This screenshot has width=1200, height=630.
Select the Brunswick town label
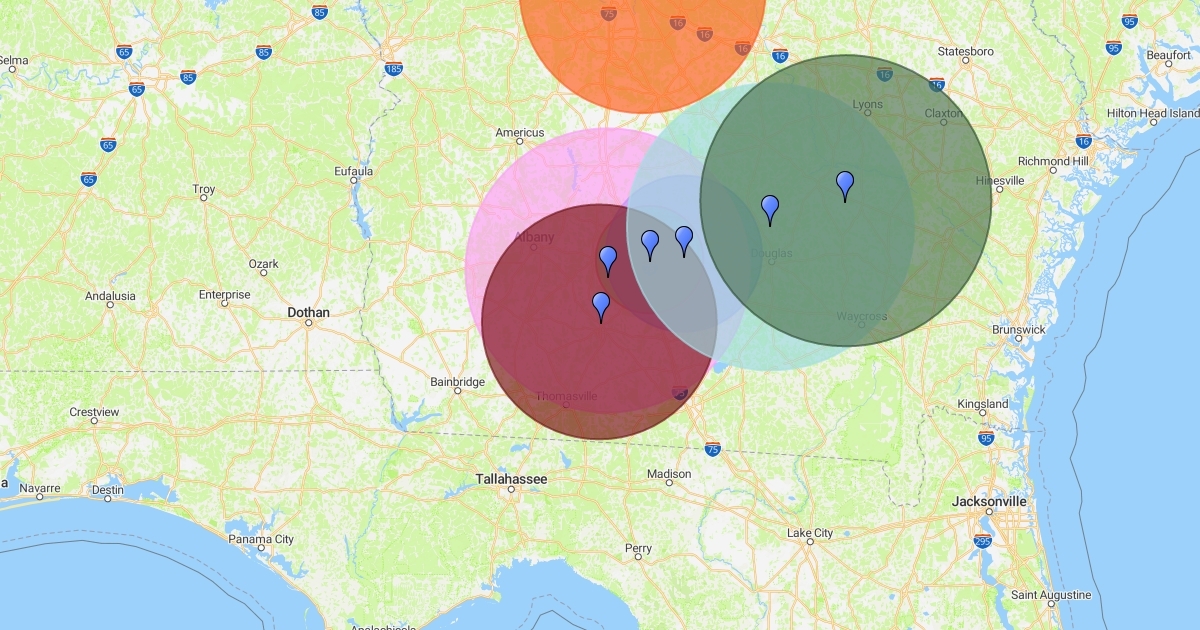(1019, 329)
